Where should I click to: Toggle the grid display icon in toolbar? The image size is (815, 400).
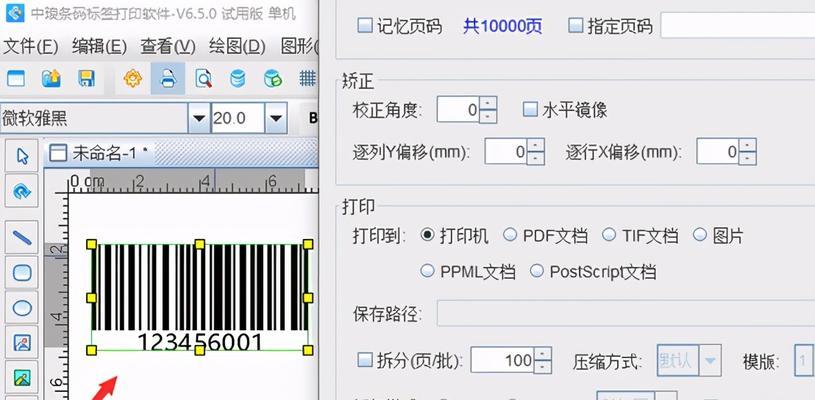(x=308, y=79)
